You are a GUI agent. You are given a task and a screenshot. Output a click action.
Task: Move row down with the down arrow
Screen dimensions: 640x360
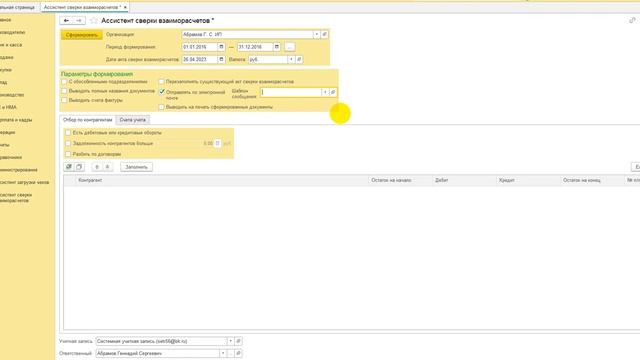click(x=107, y=167)
